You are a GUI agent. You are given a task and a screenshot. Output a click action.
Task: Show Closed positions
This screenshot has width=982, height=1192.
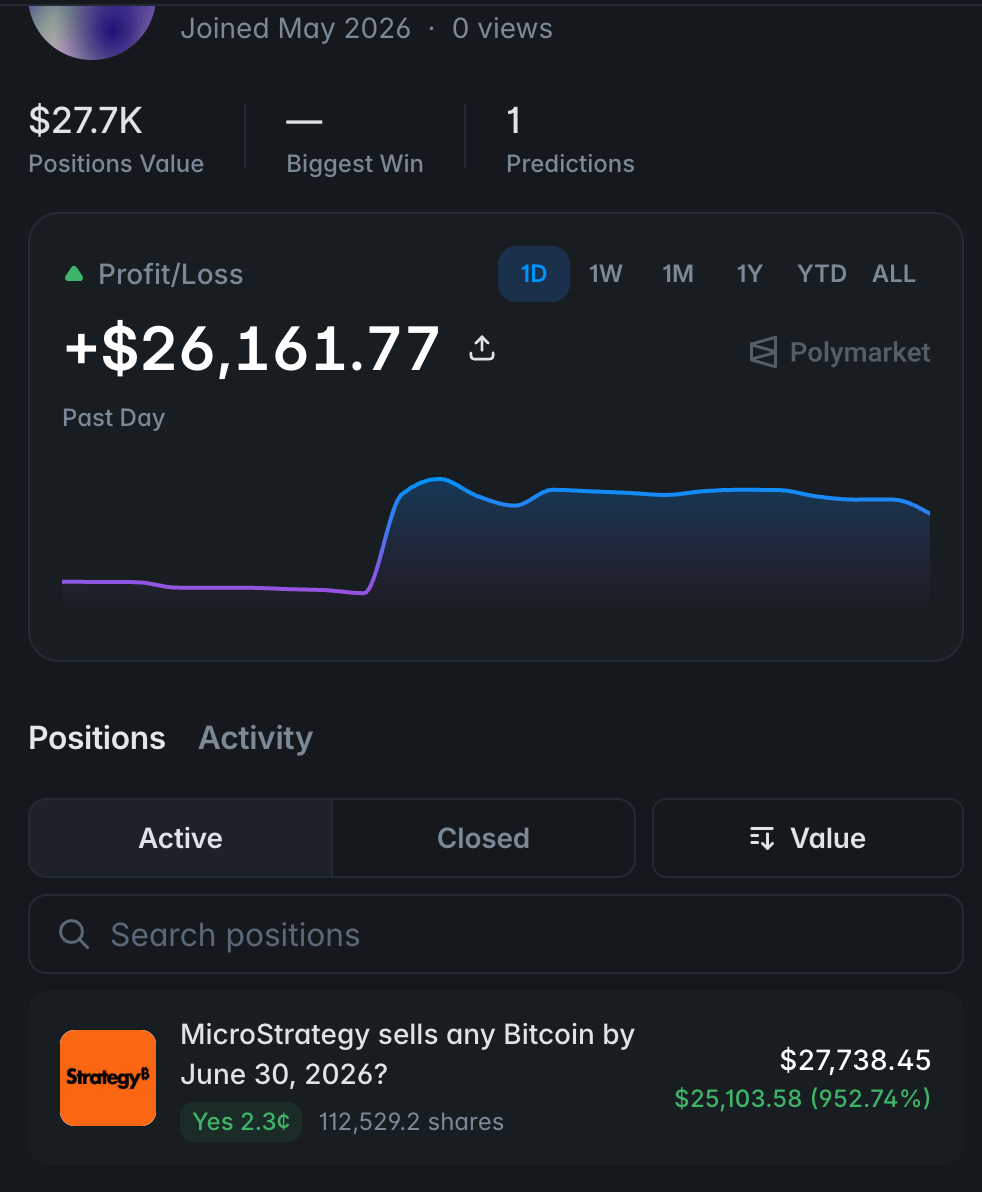(483, 838)
